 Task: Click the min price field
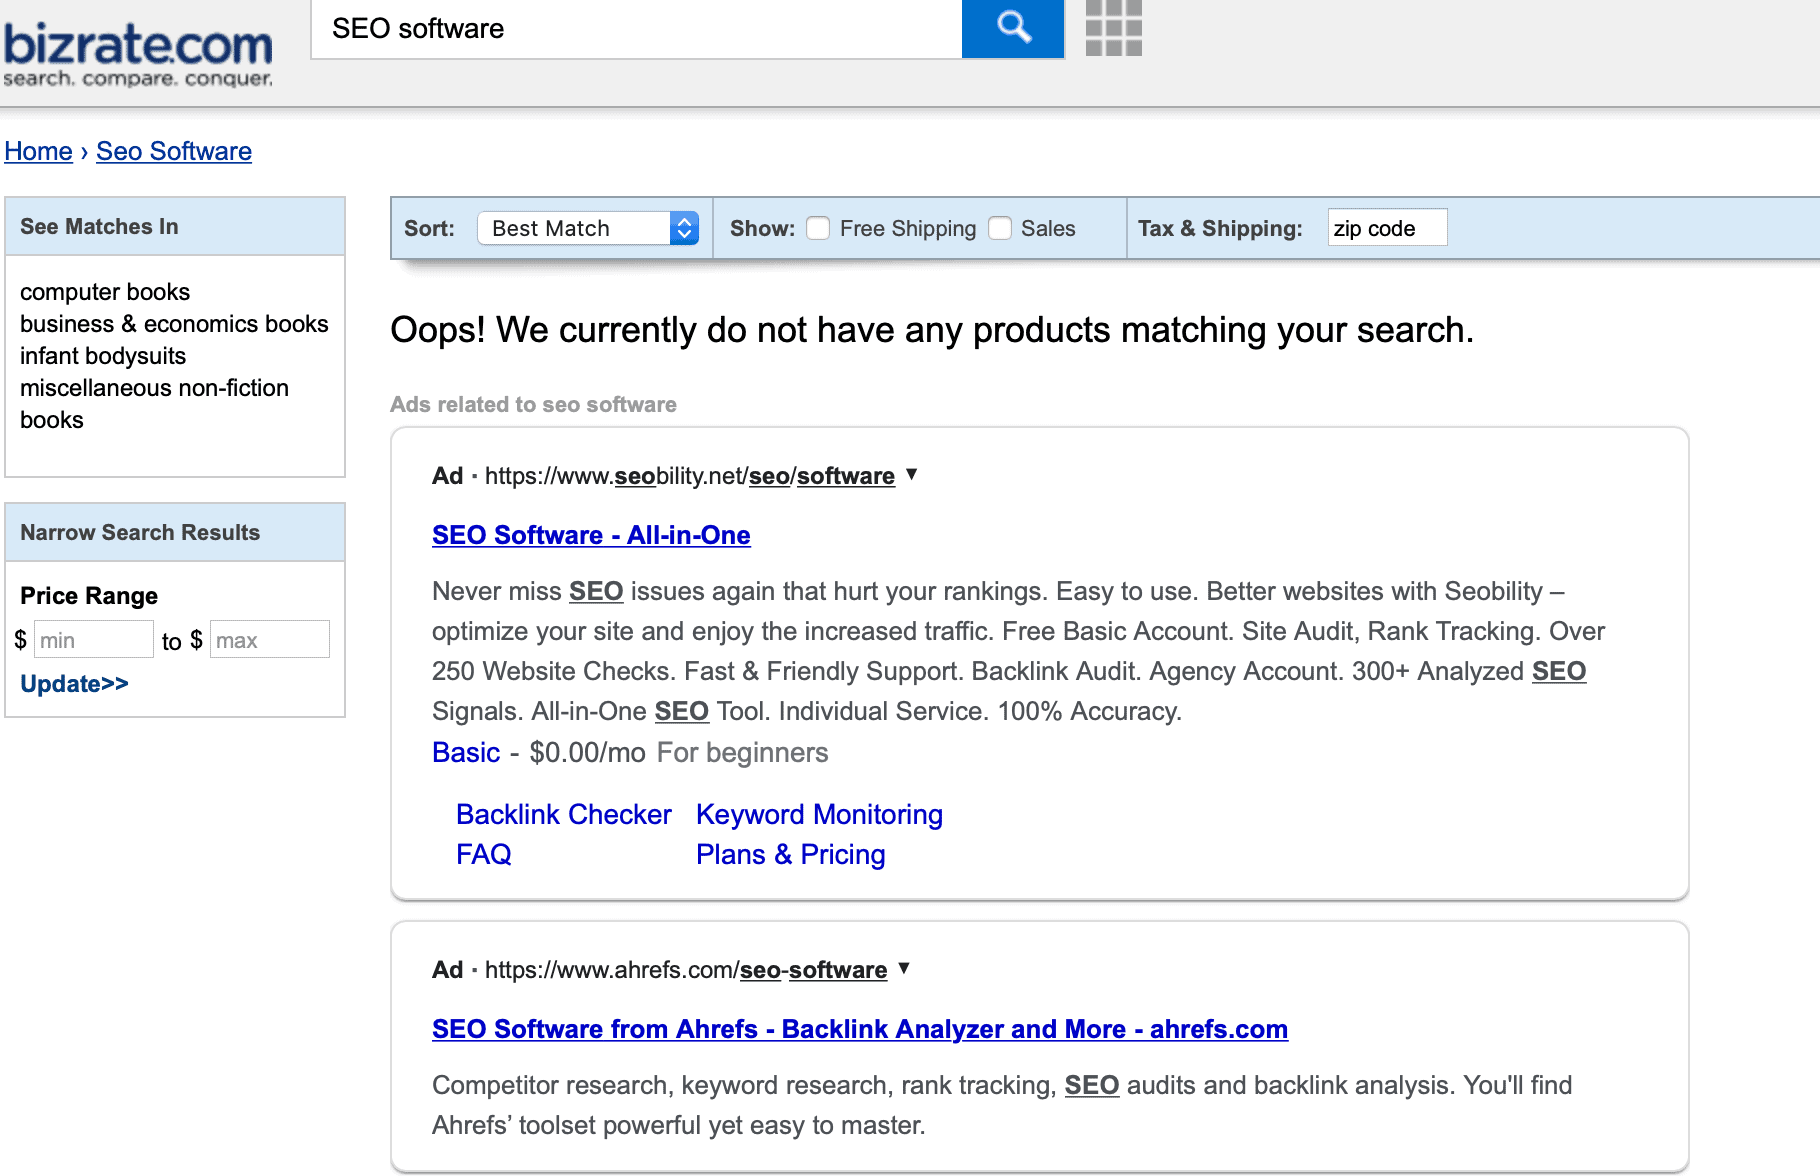coord(94,640)
